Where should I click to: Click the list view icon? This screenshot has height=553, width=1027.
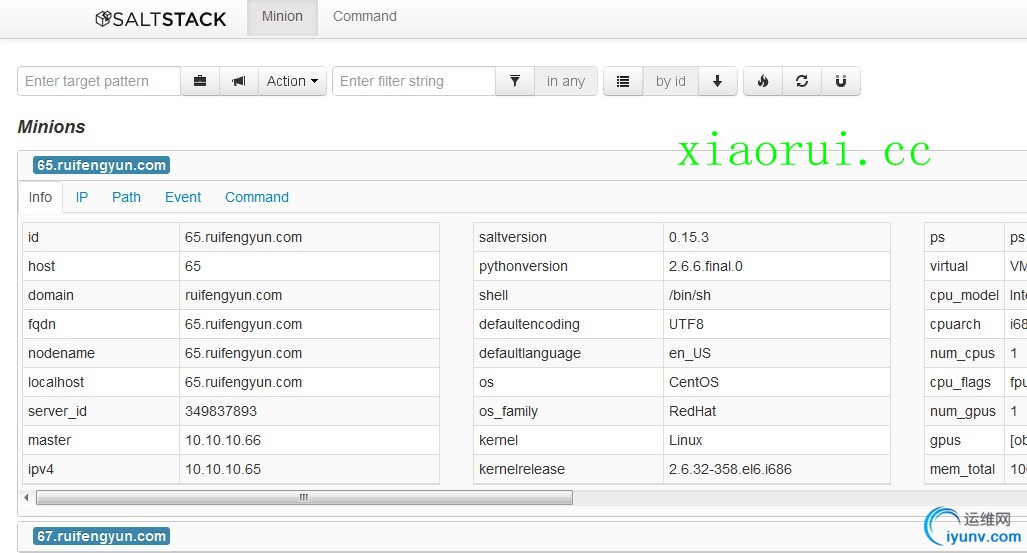623,81
